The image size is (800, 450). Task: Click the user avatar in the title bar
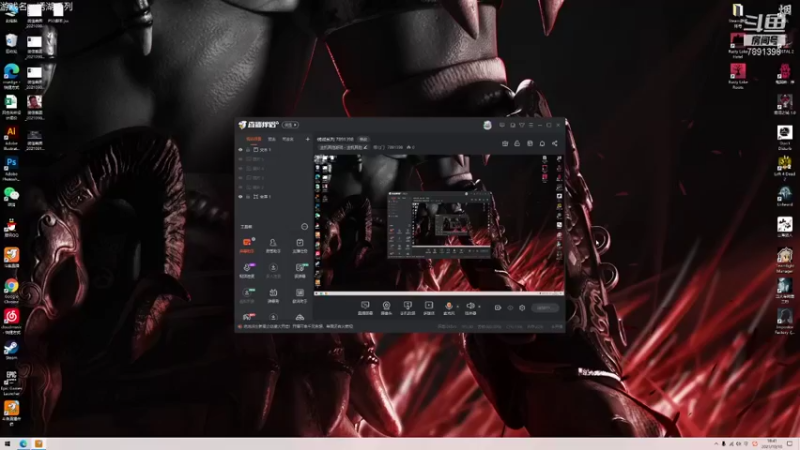pyautogui.click(x=487, y=125)
